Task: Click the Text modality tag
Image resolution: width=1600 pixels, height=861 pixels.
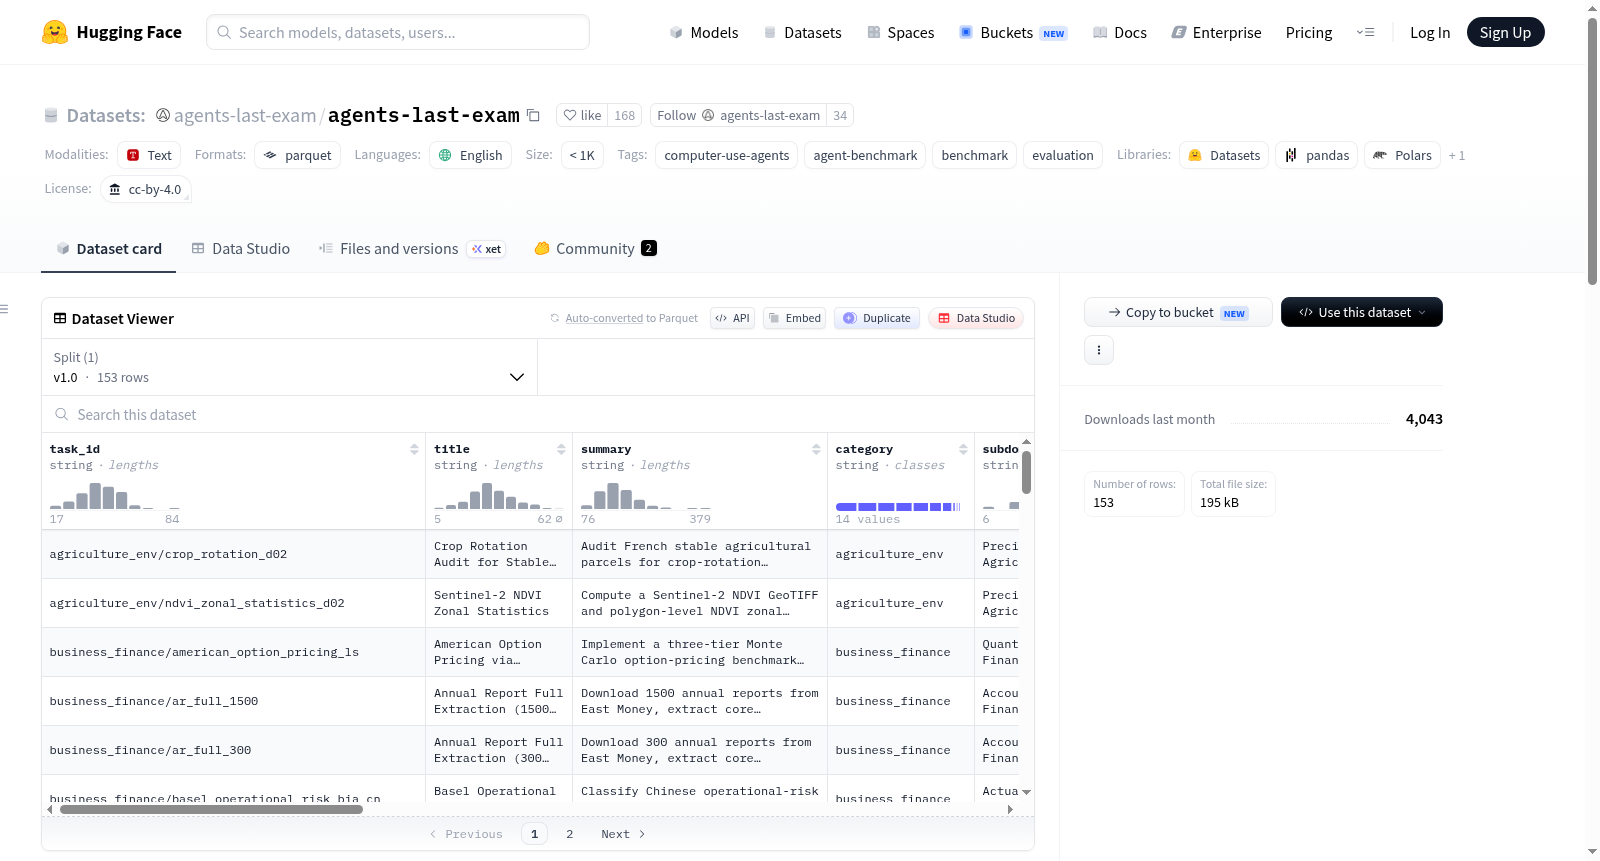Action: coord(149,155)
